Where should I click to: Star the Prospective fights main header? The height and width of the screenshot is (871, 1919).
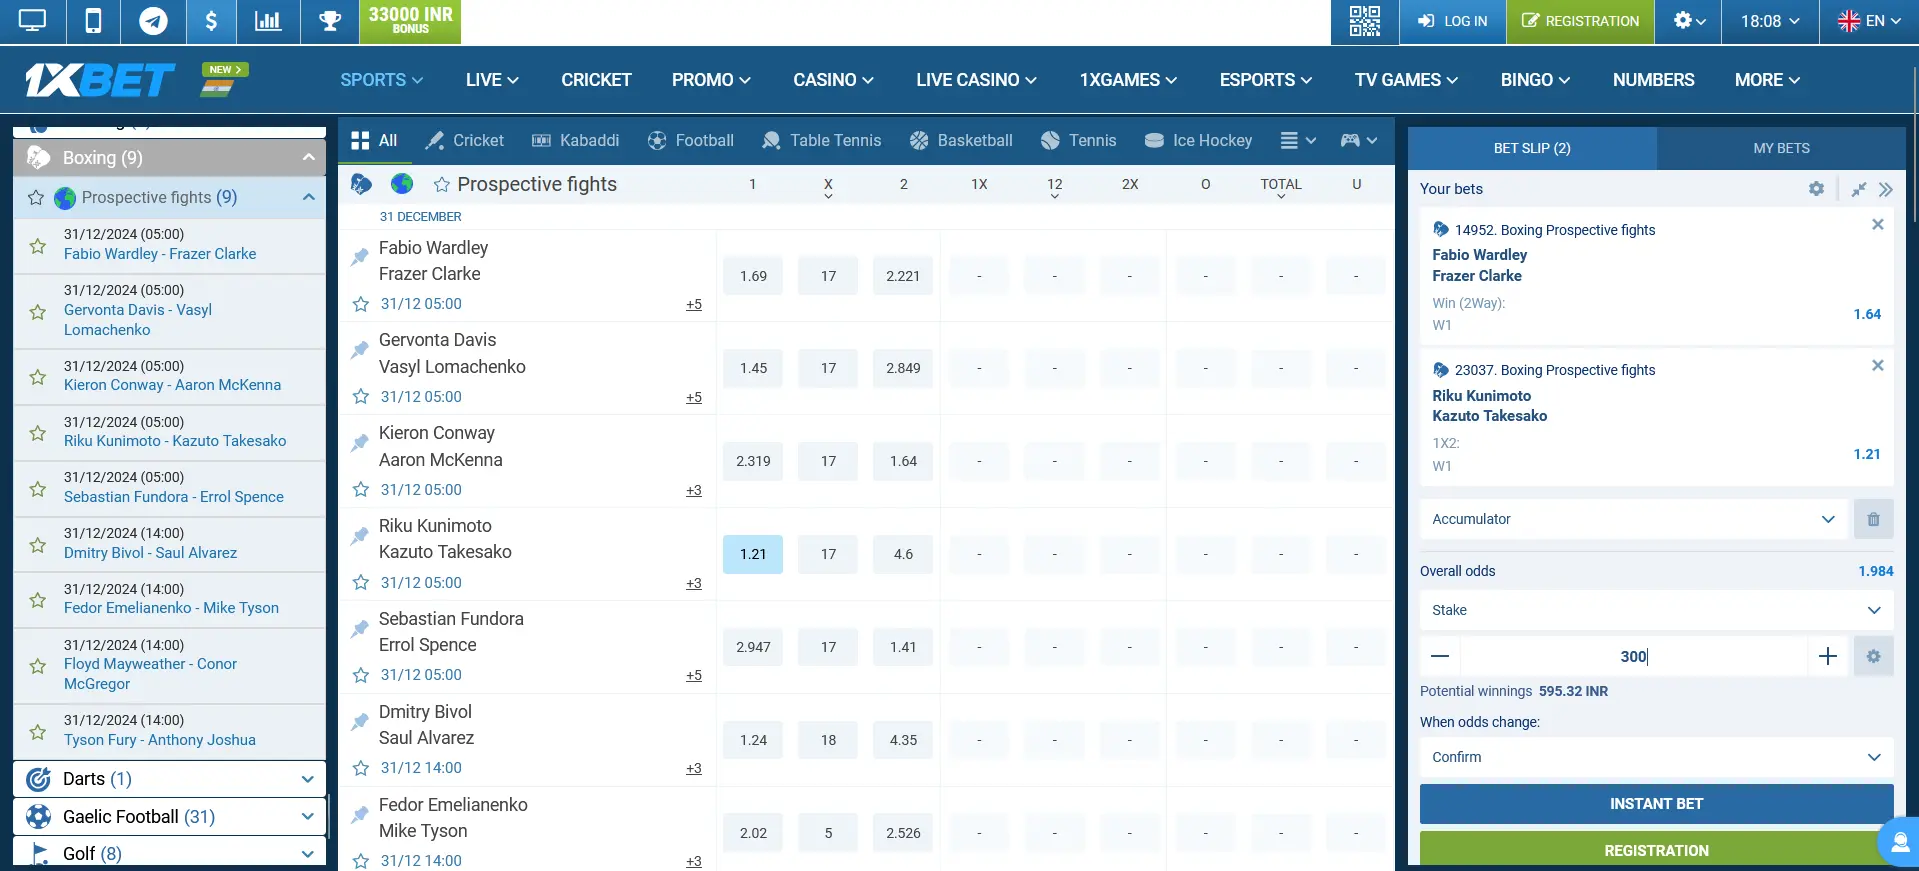coord(441,184)
